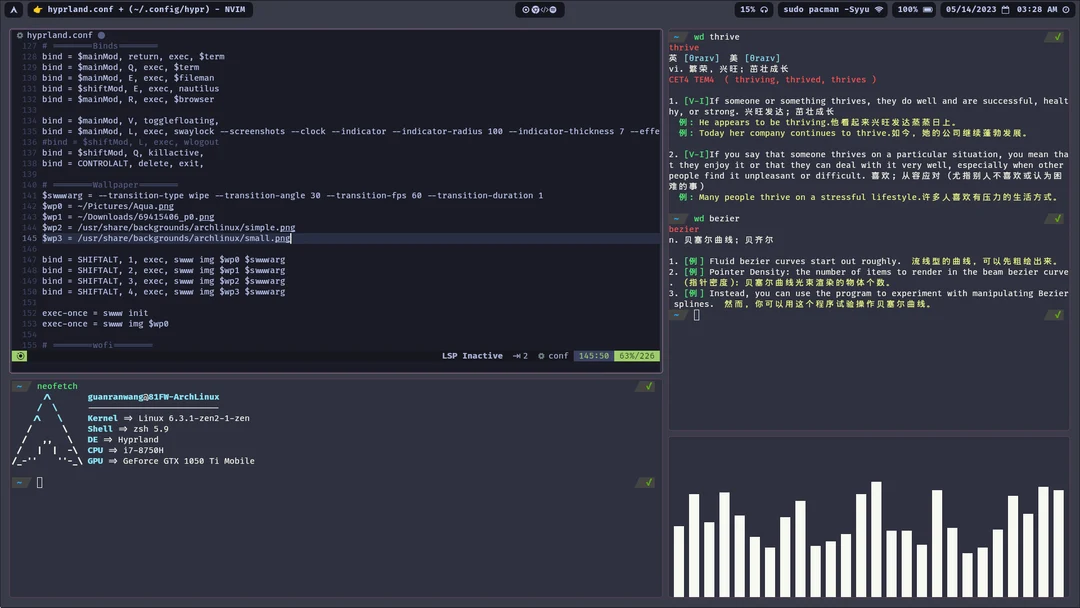Click the Arch logo in the top bar
Screen dimensions: 1080x608
(x=13, y=9)
